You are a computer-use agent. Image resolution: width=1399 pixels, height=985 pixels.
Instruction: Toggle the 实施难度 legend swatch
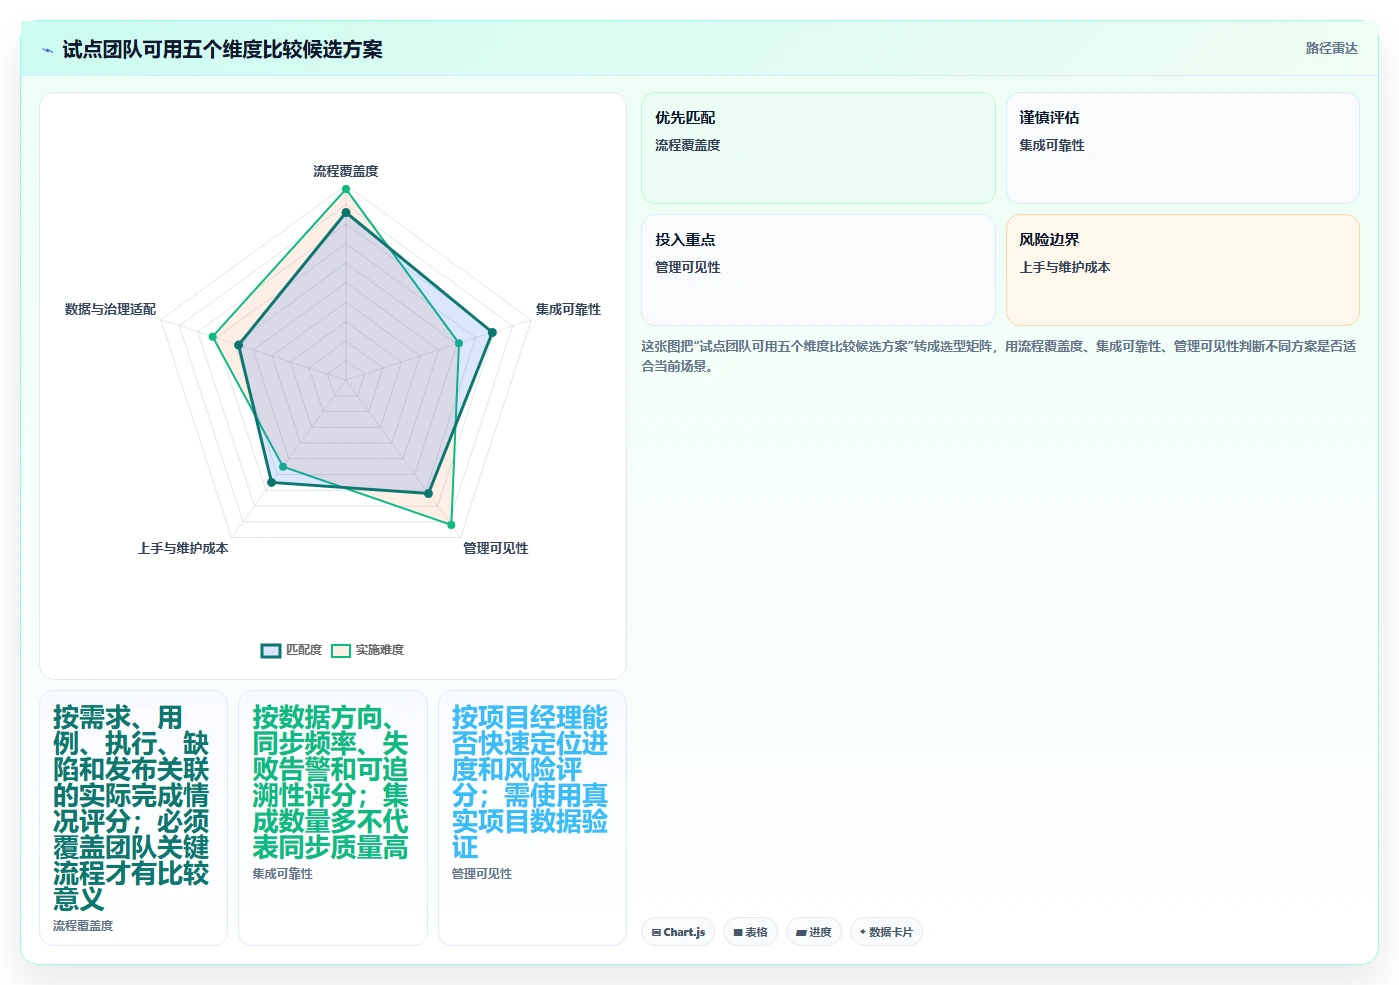pos(341,650)
